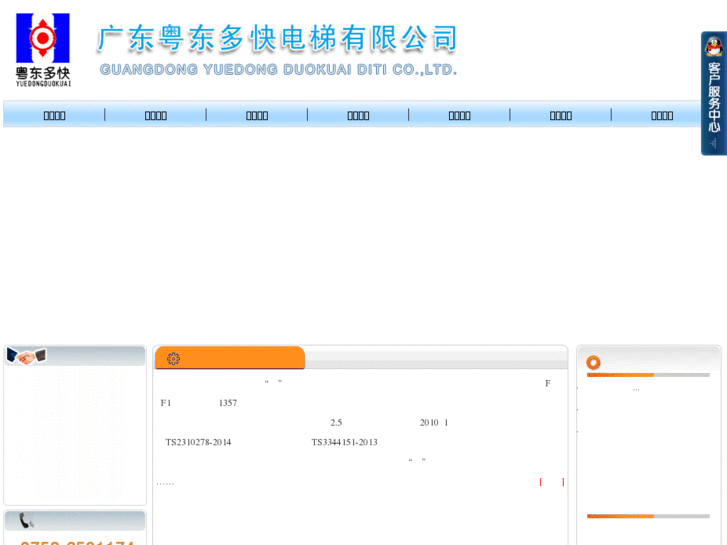
Task: Open the first navigation bar item
Action: 54,115
